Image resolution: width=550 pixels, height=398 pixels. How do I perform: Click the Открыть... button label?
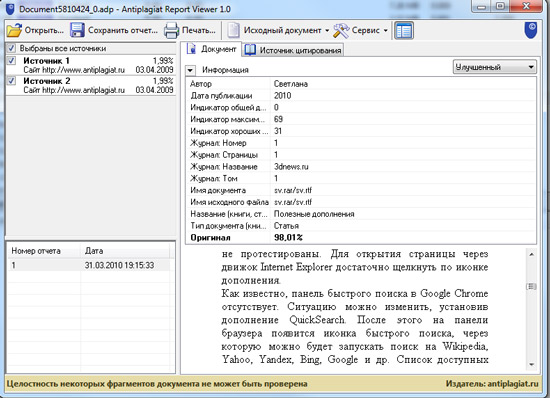coord(44,31)
